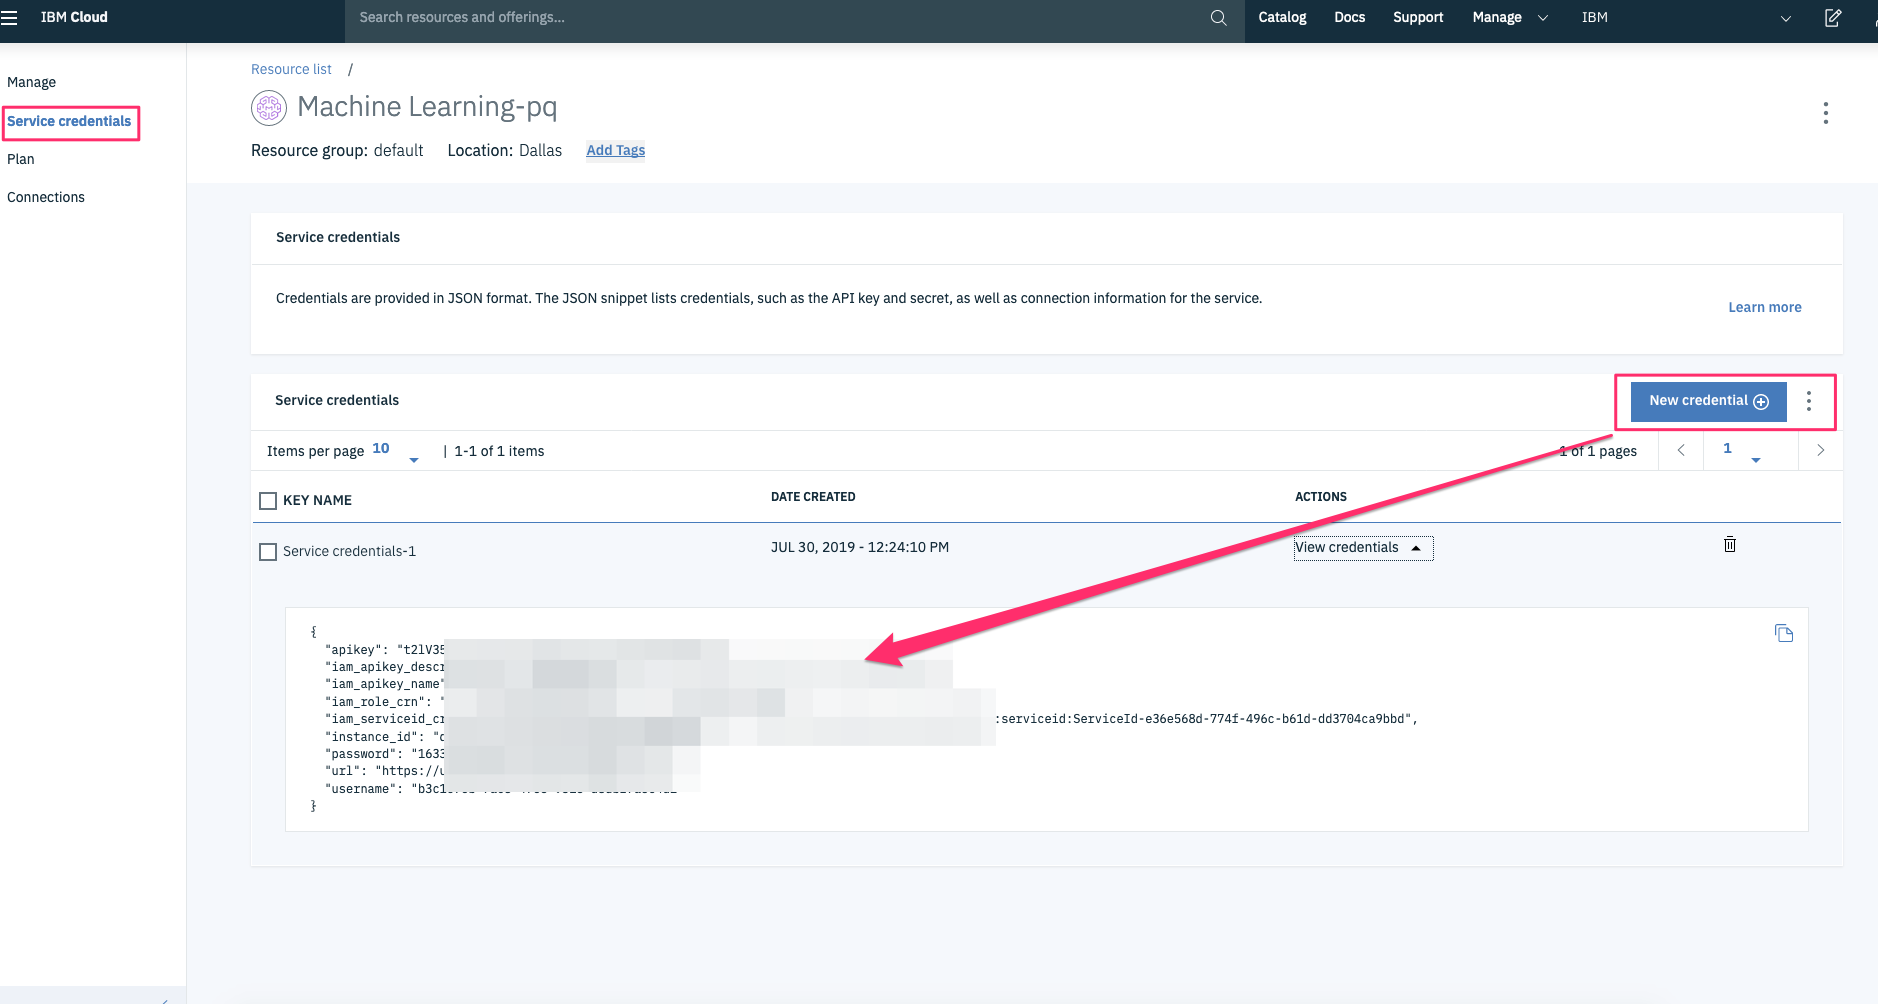
Task: Click the "1-1 of 1 items" text
Action: (499, 451)
